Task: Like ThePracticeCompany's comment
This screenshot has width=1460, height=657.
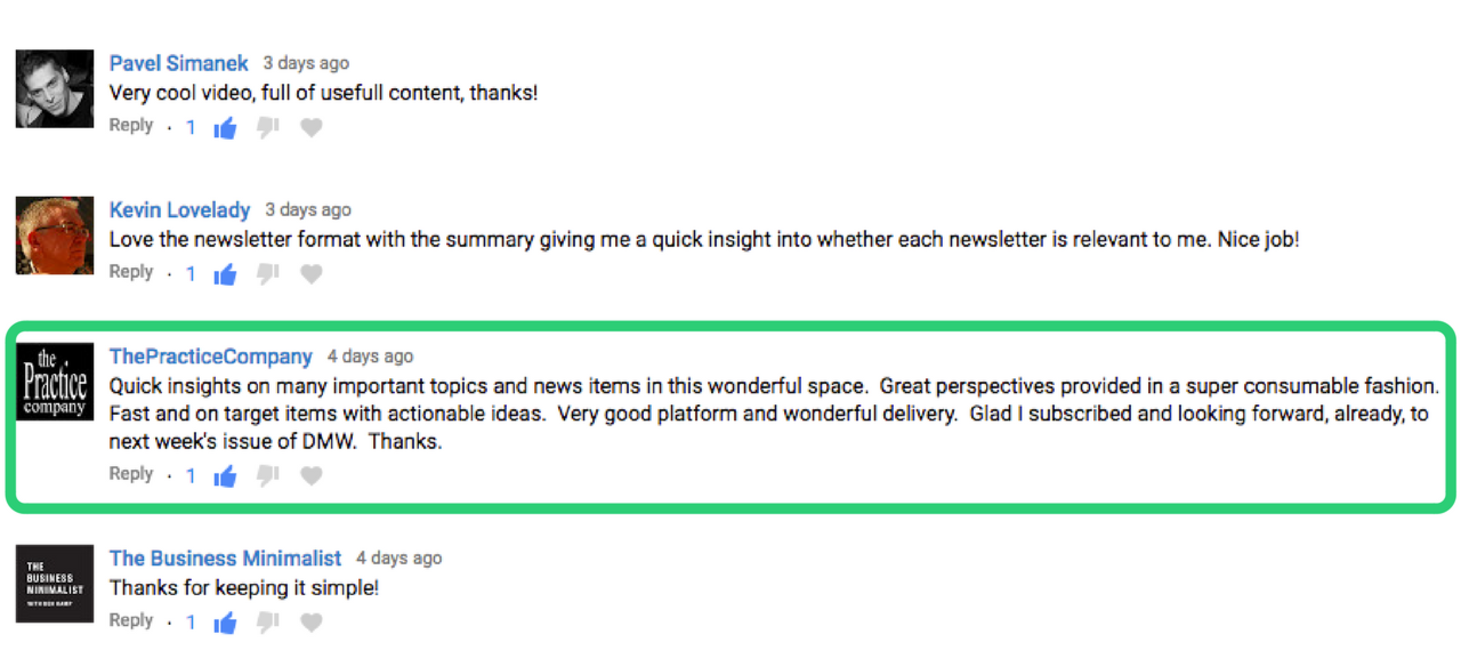Action: pyautogui.click(x=225, y=476)
